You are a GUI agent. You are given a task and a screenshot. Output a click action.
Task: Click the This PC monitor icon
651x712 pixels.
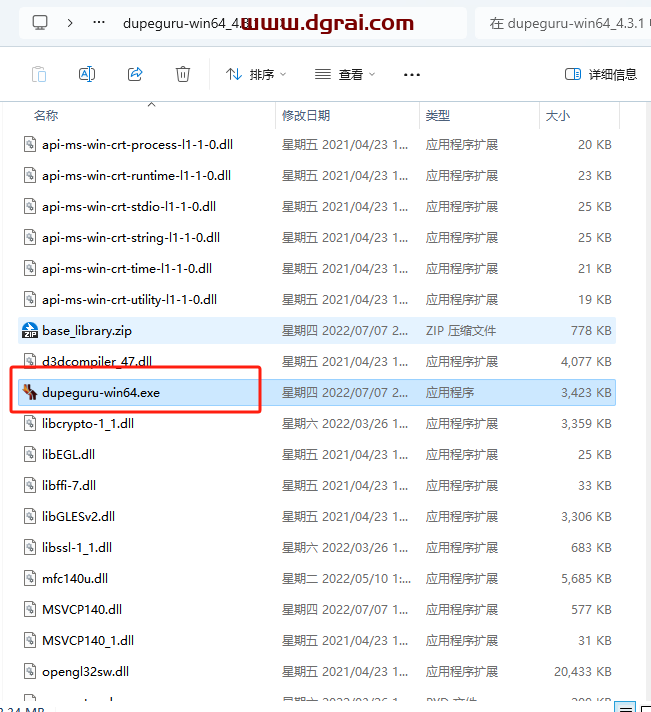(40, 22)
